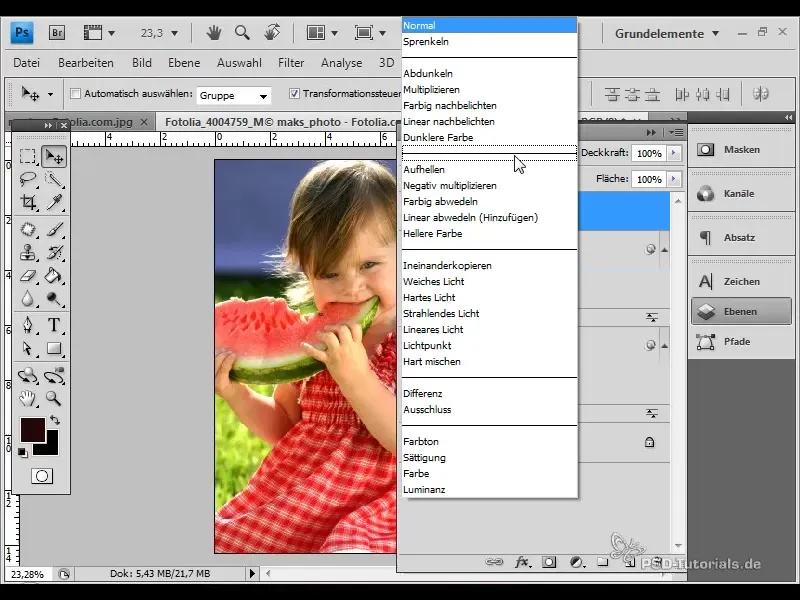Select the Zoom tool in toolbox
The image size is (800, 600).
tap(54, 398)
